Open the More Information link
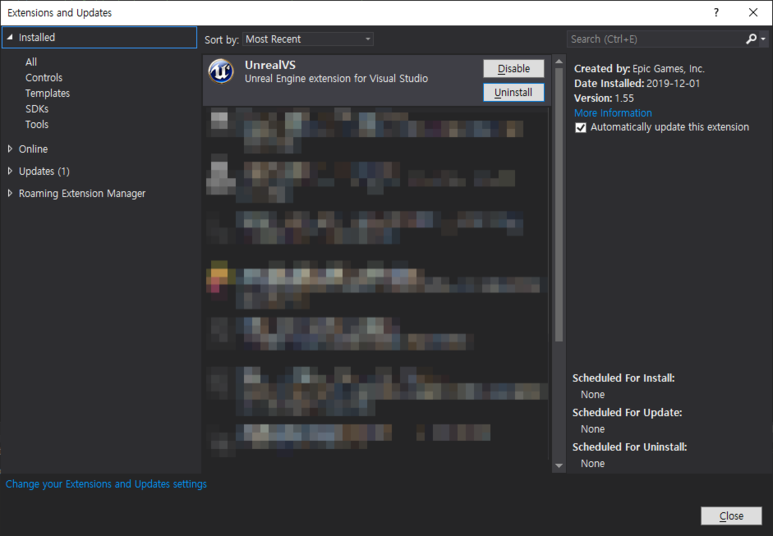 click(613, 113)
